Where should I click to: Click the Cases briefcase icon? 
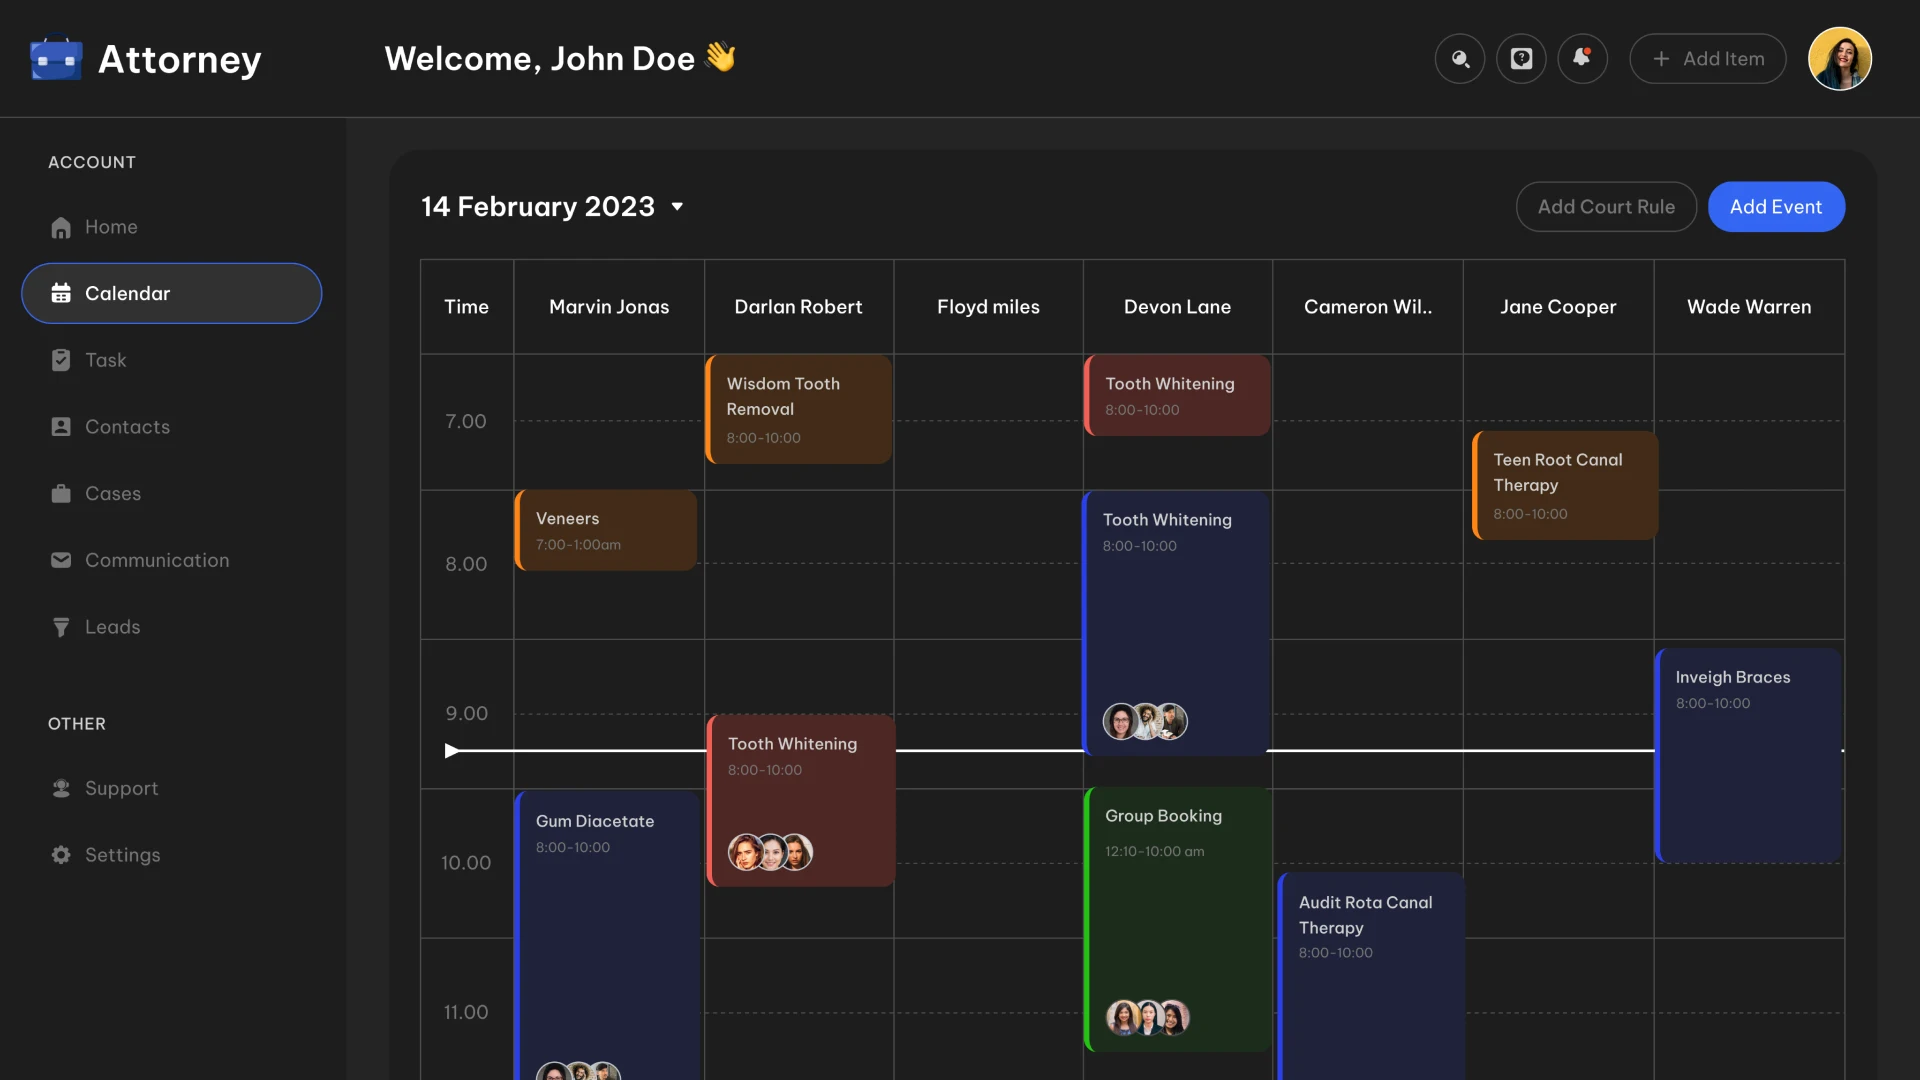(61, 493)
